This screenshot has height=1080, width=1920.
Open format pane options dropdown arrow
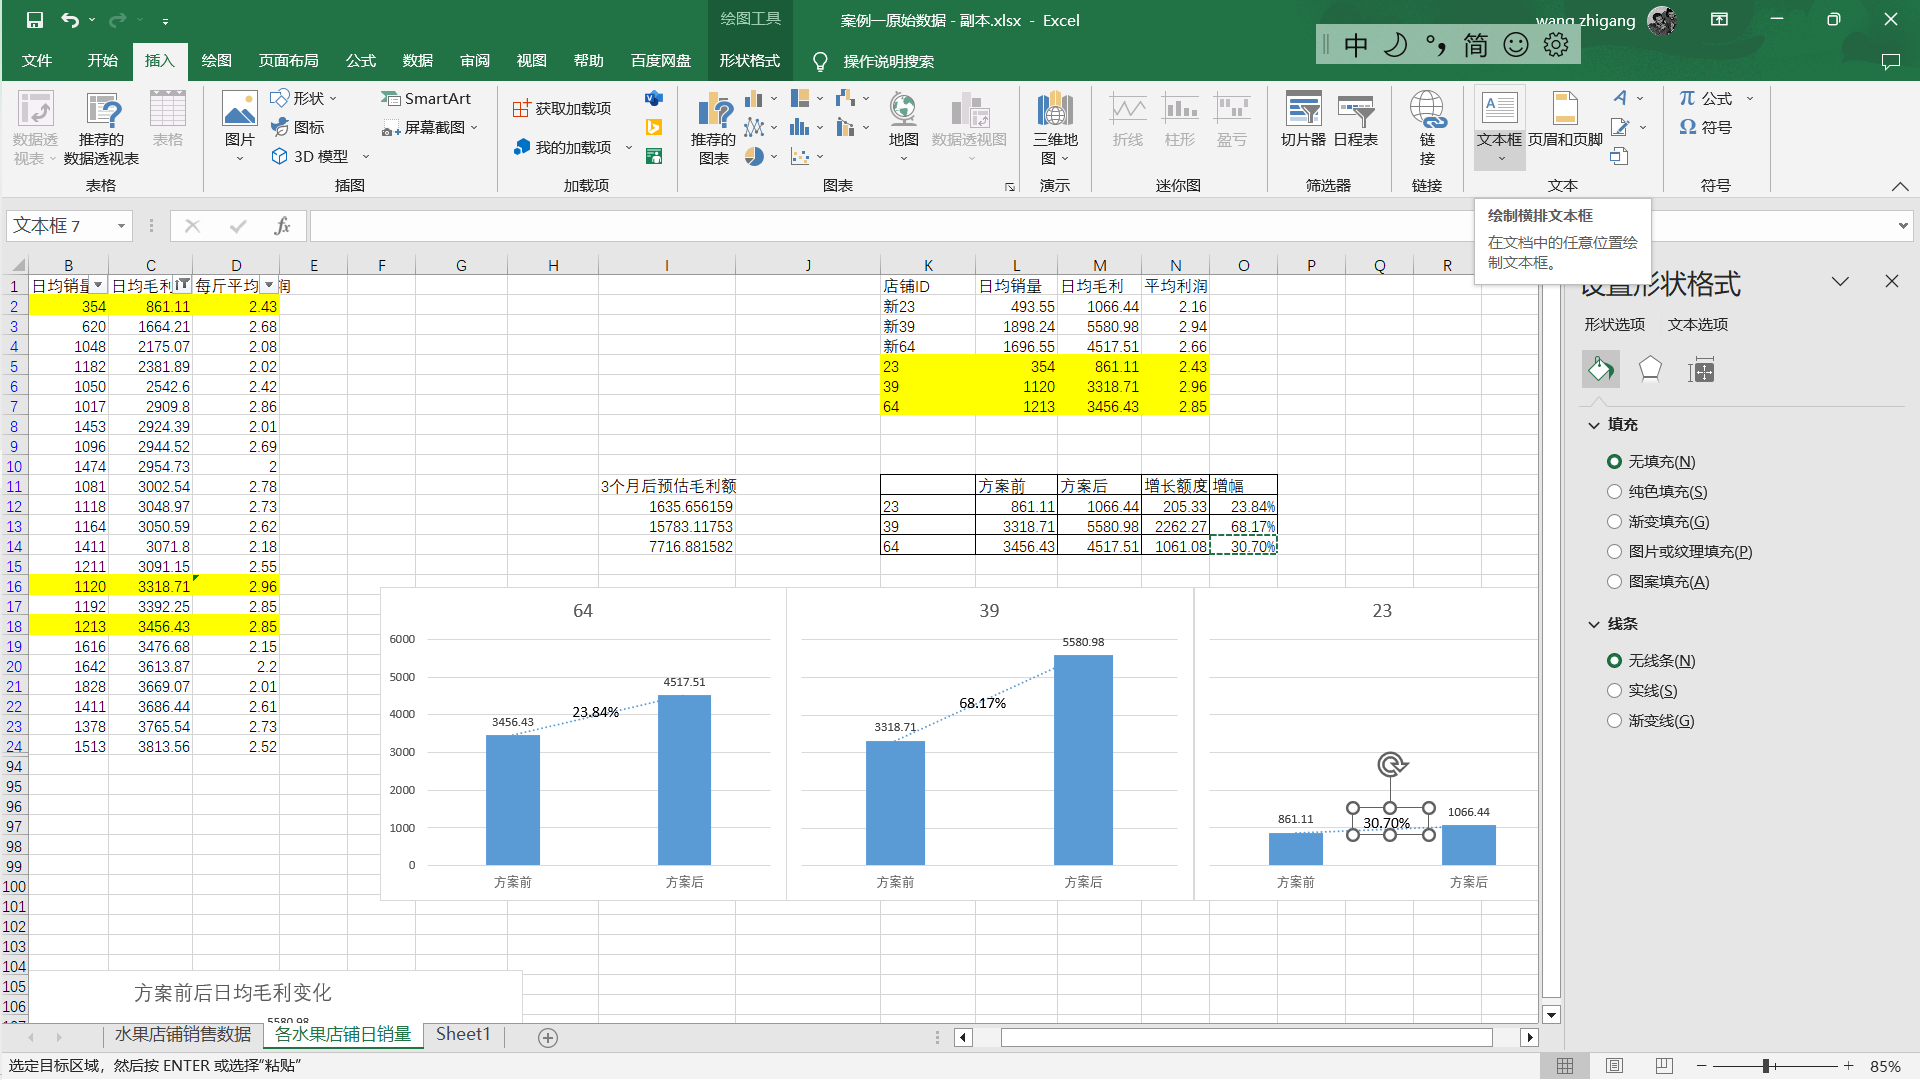[1840, 282]
